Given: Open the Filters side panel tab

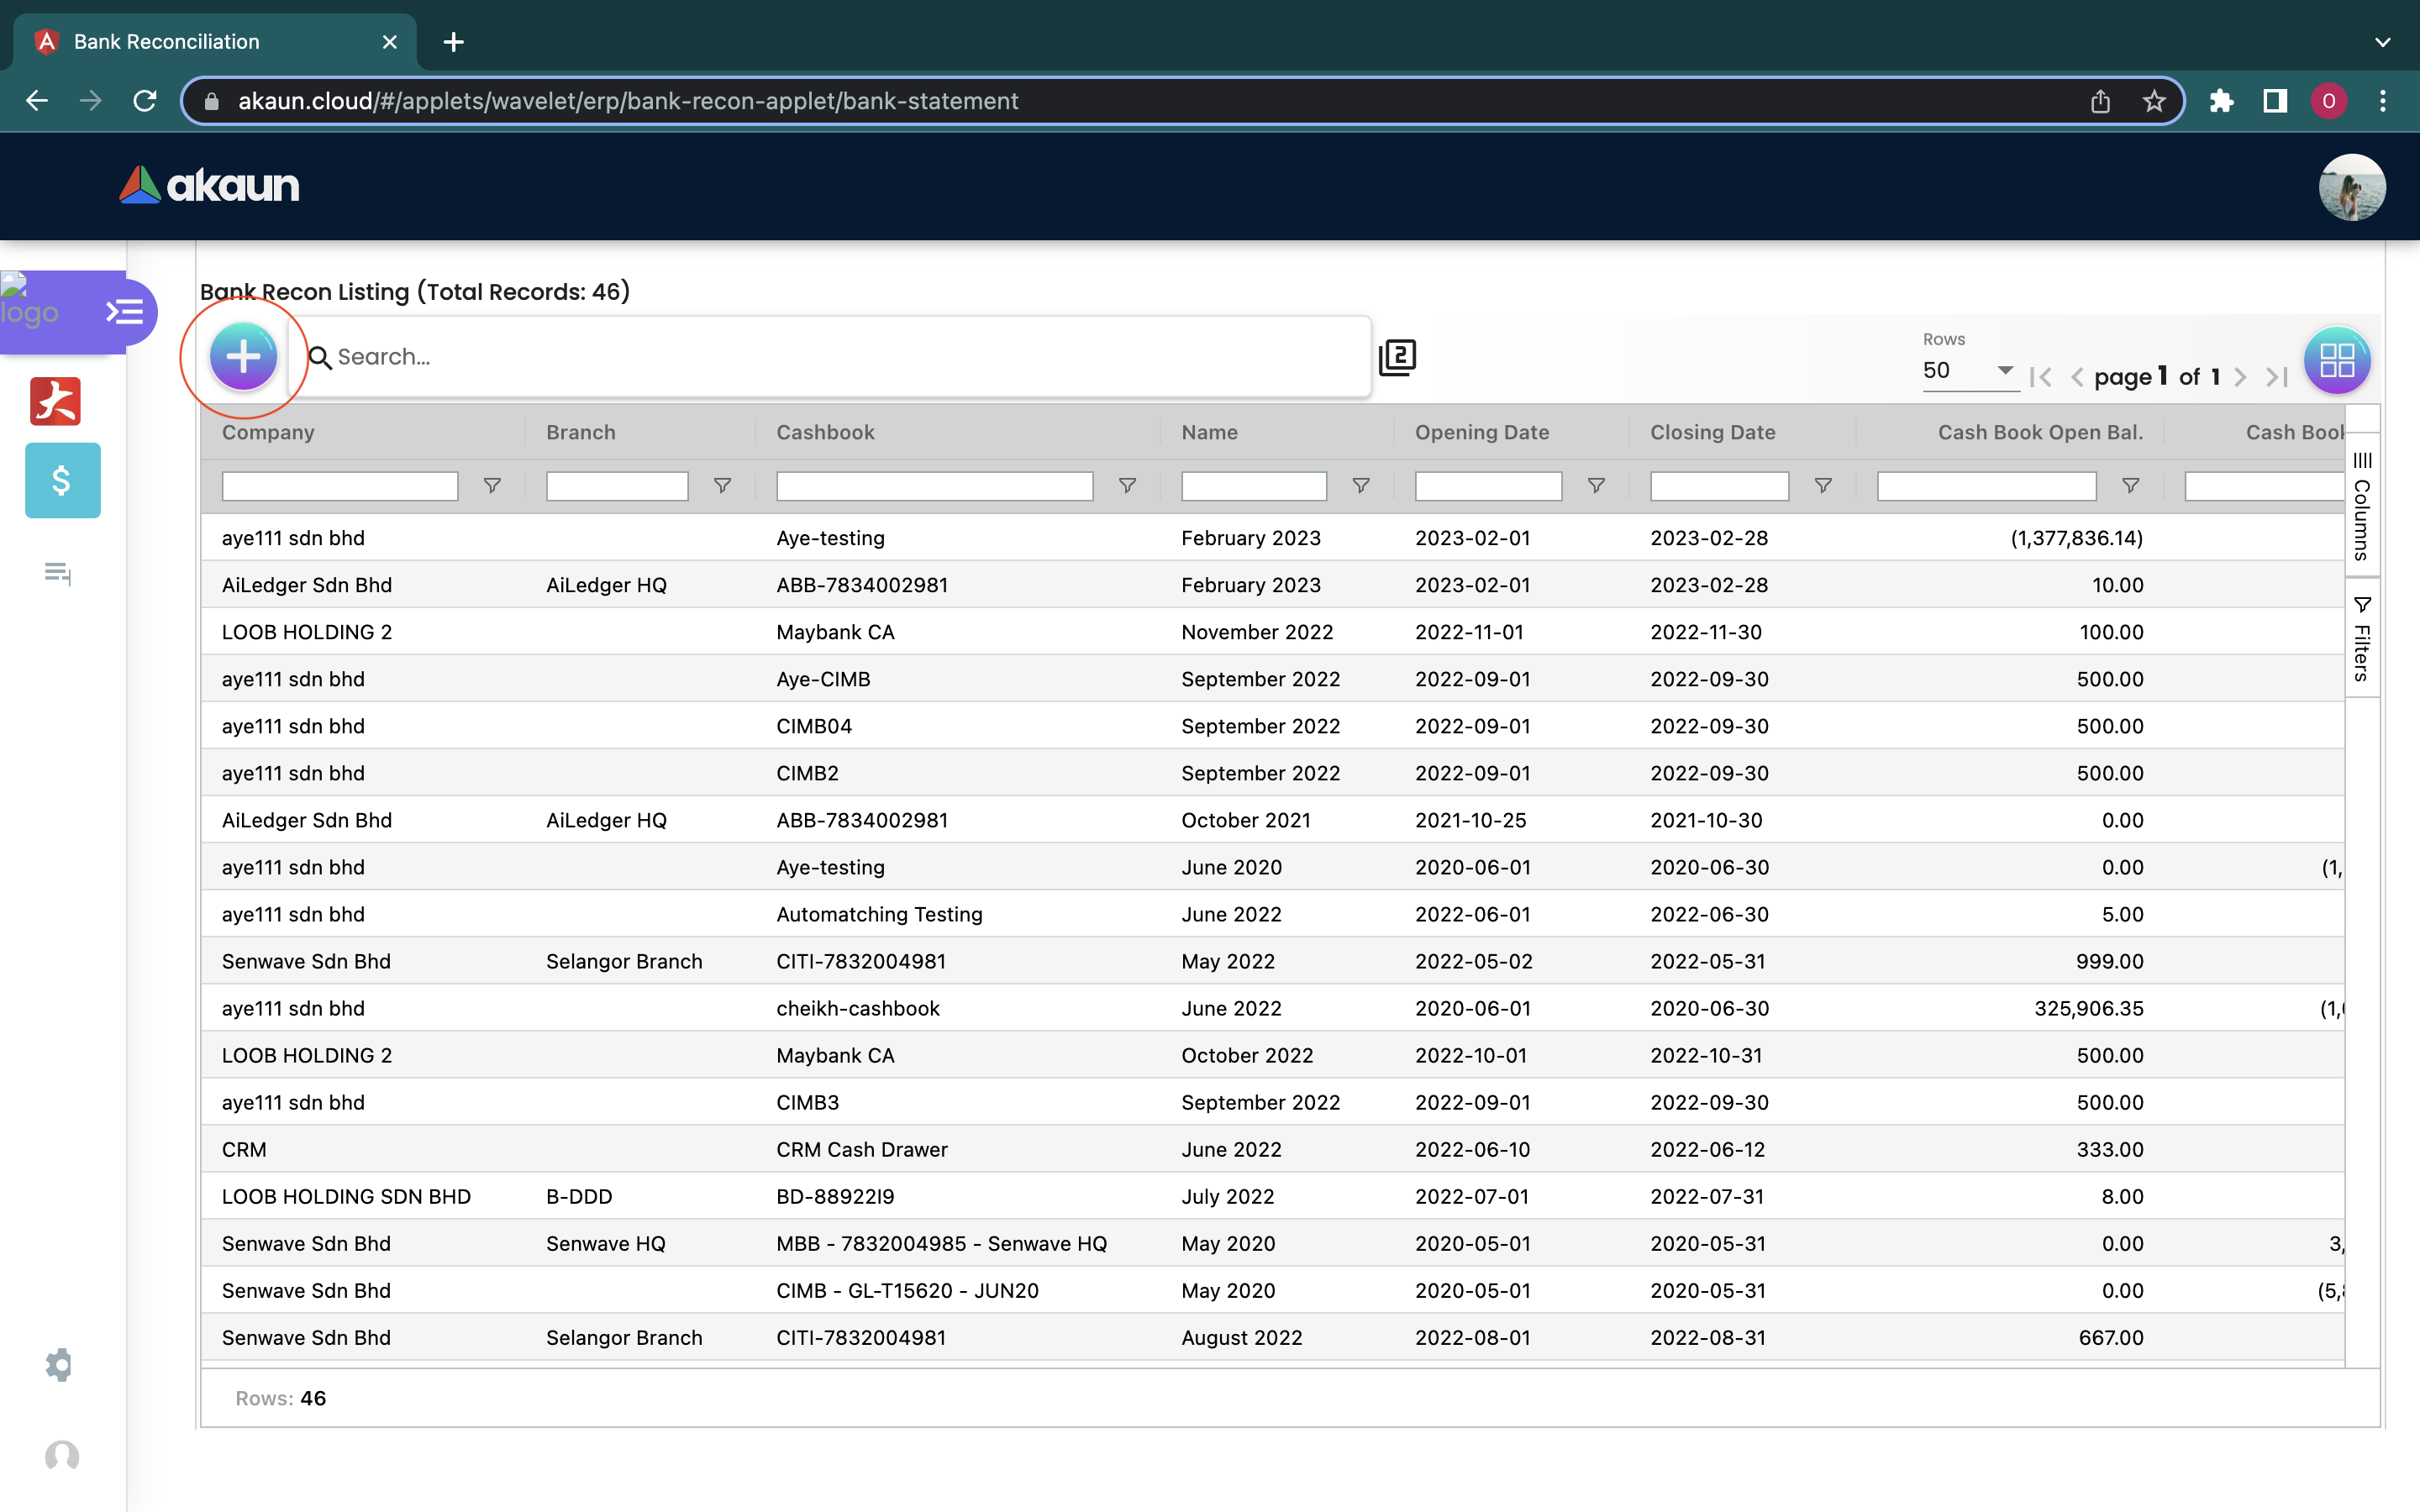Looking at the screenshot, I should pos(2361,640).
